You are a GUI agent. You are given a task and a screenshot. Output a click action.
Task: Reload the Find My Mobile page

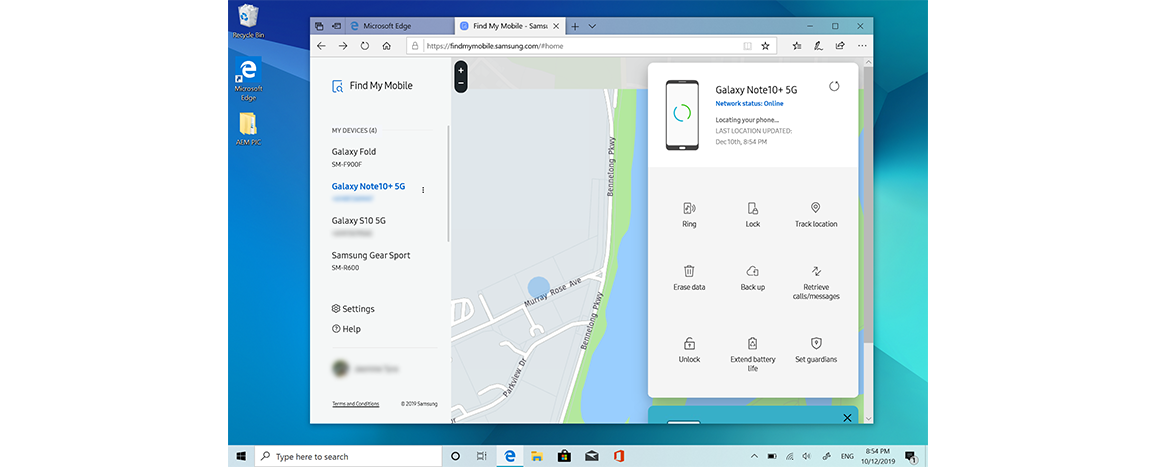365,46
